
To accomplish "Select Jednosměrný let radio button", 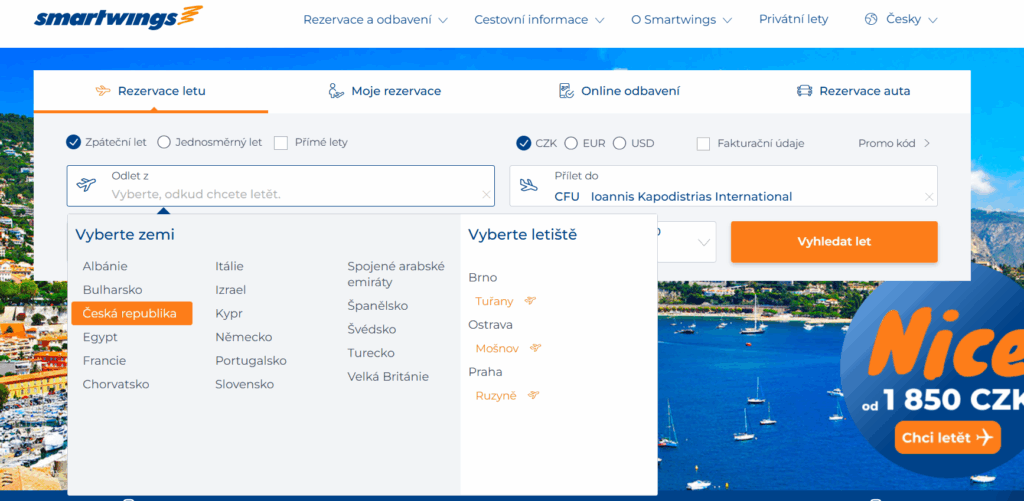I will click(164, 142).
